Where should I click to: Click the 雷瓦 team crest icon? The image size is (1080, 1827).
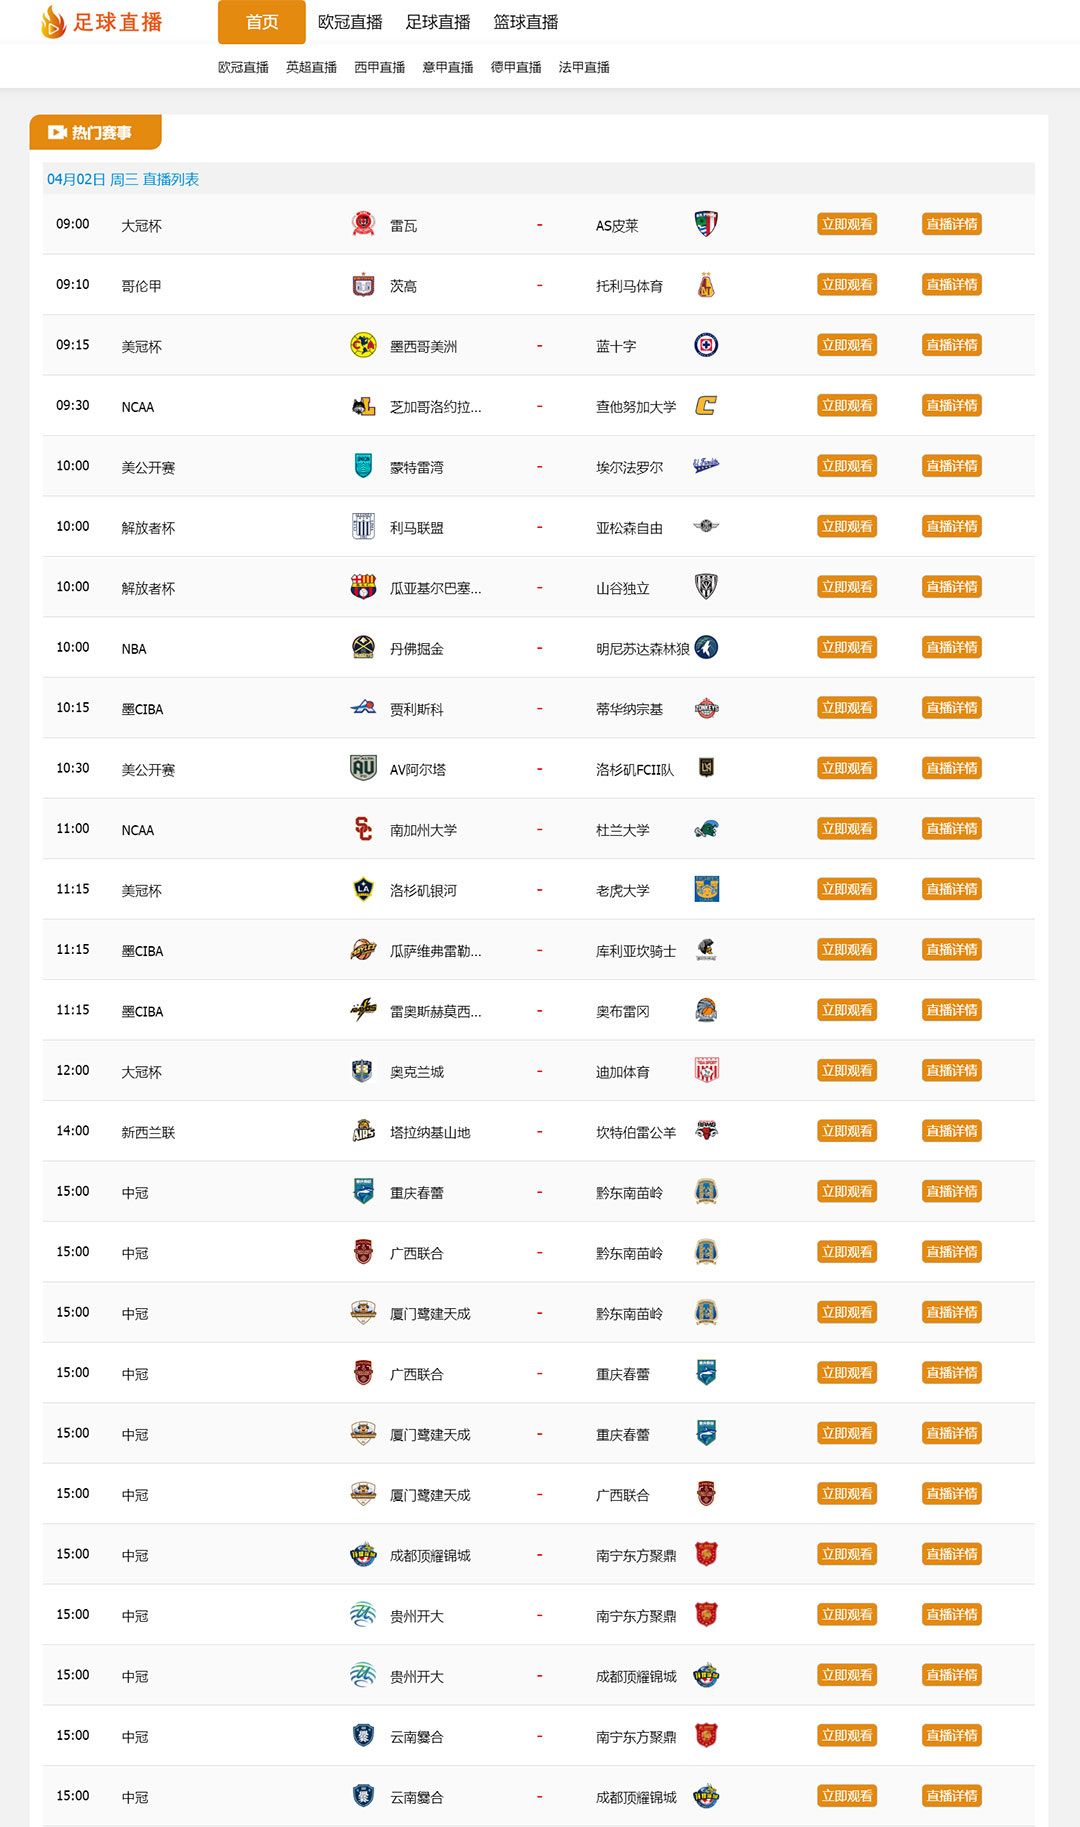point(363,224)
